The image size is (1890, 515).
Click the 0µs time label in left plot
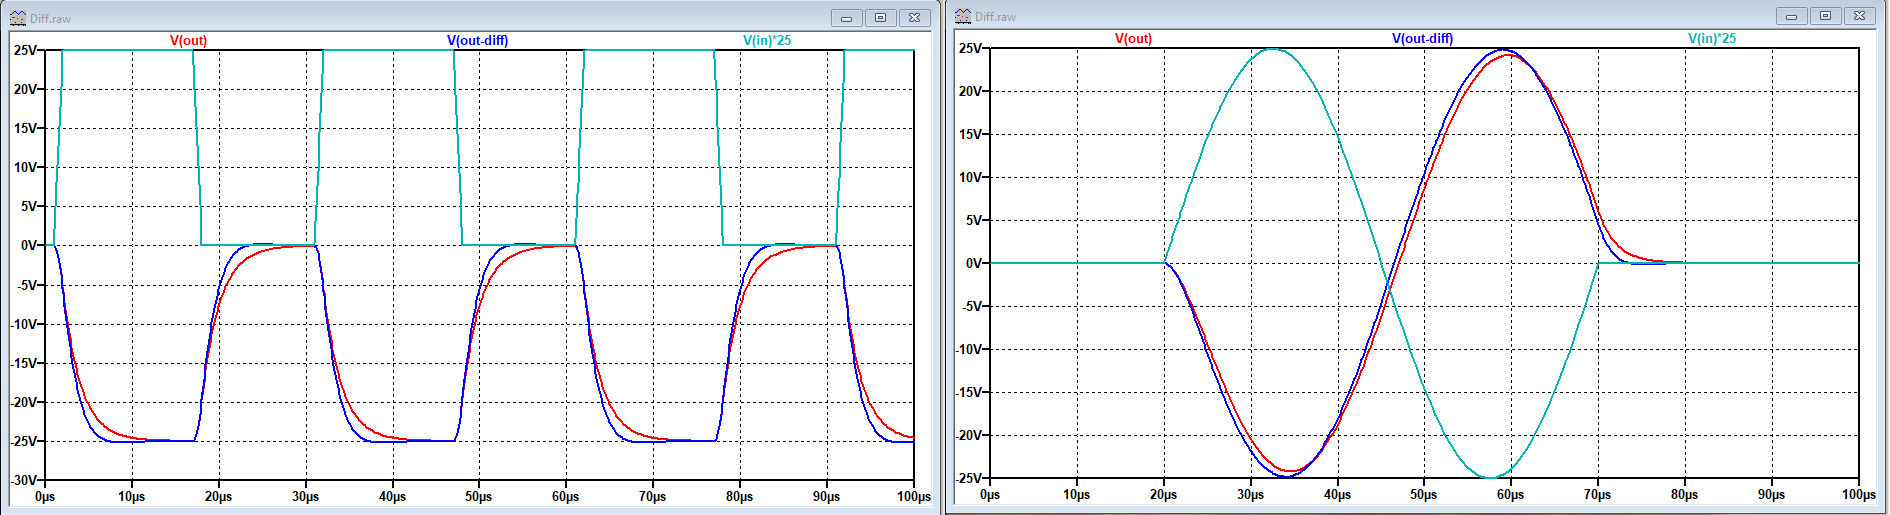45,497
